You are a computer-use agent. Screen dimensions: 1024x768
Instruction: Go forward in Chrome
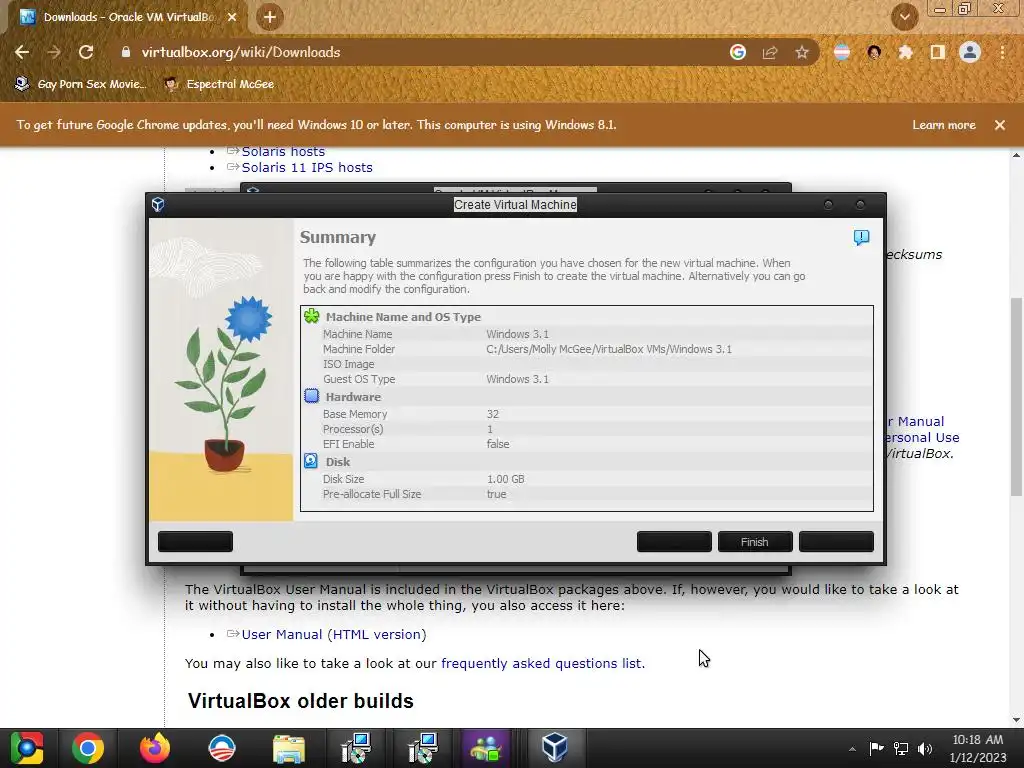[54, 52]
